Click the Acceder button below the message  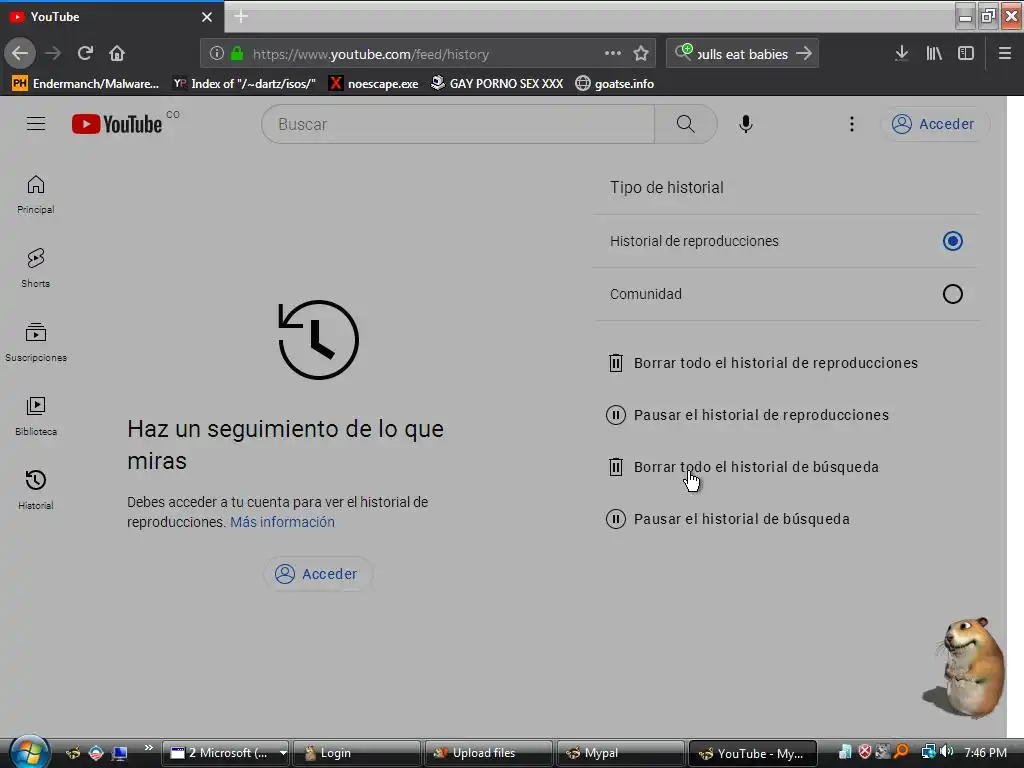317,574
